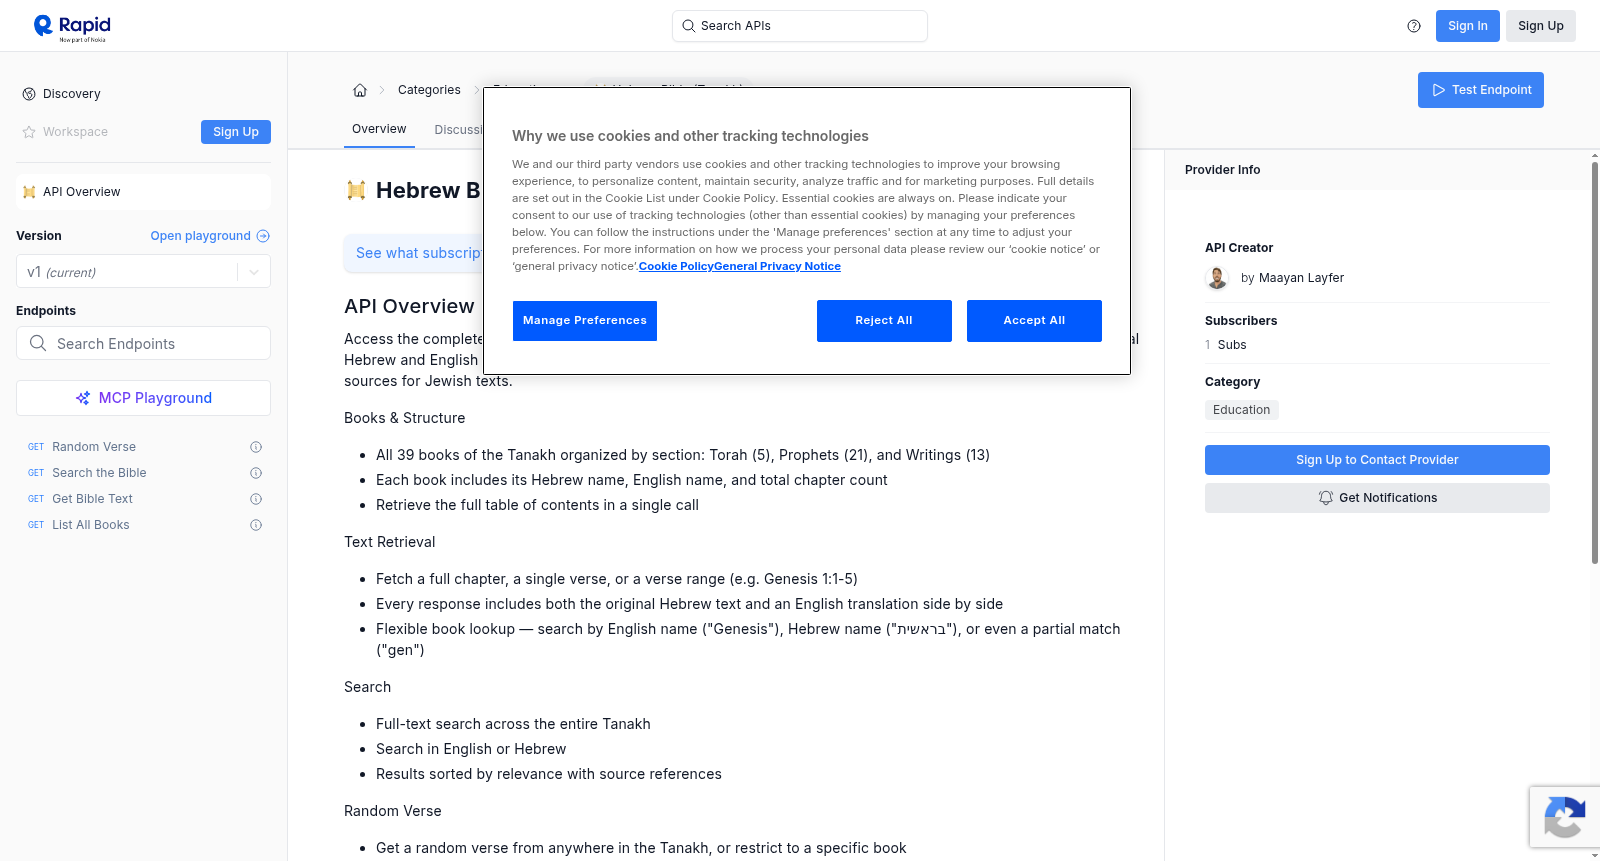Click Sign Up to Contact Provider
The width and height of the screenshot is (1600, 861).
pyautogui.click(x=1377, y=460)
